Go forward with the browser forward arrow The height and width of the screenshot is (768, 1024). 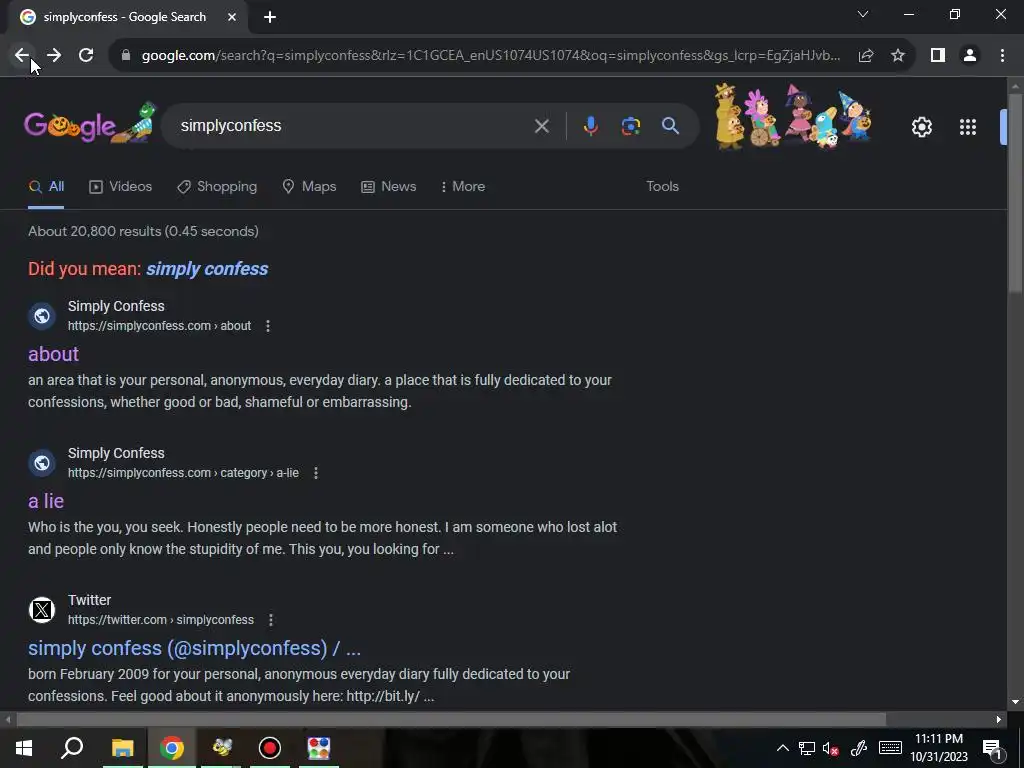pyautogui.click(x=54, y=56)
